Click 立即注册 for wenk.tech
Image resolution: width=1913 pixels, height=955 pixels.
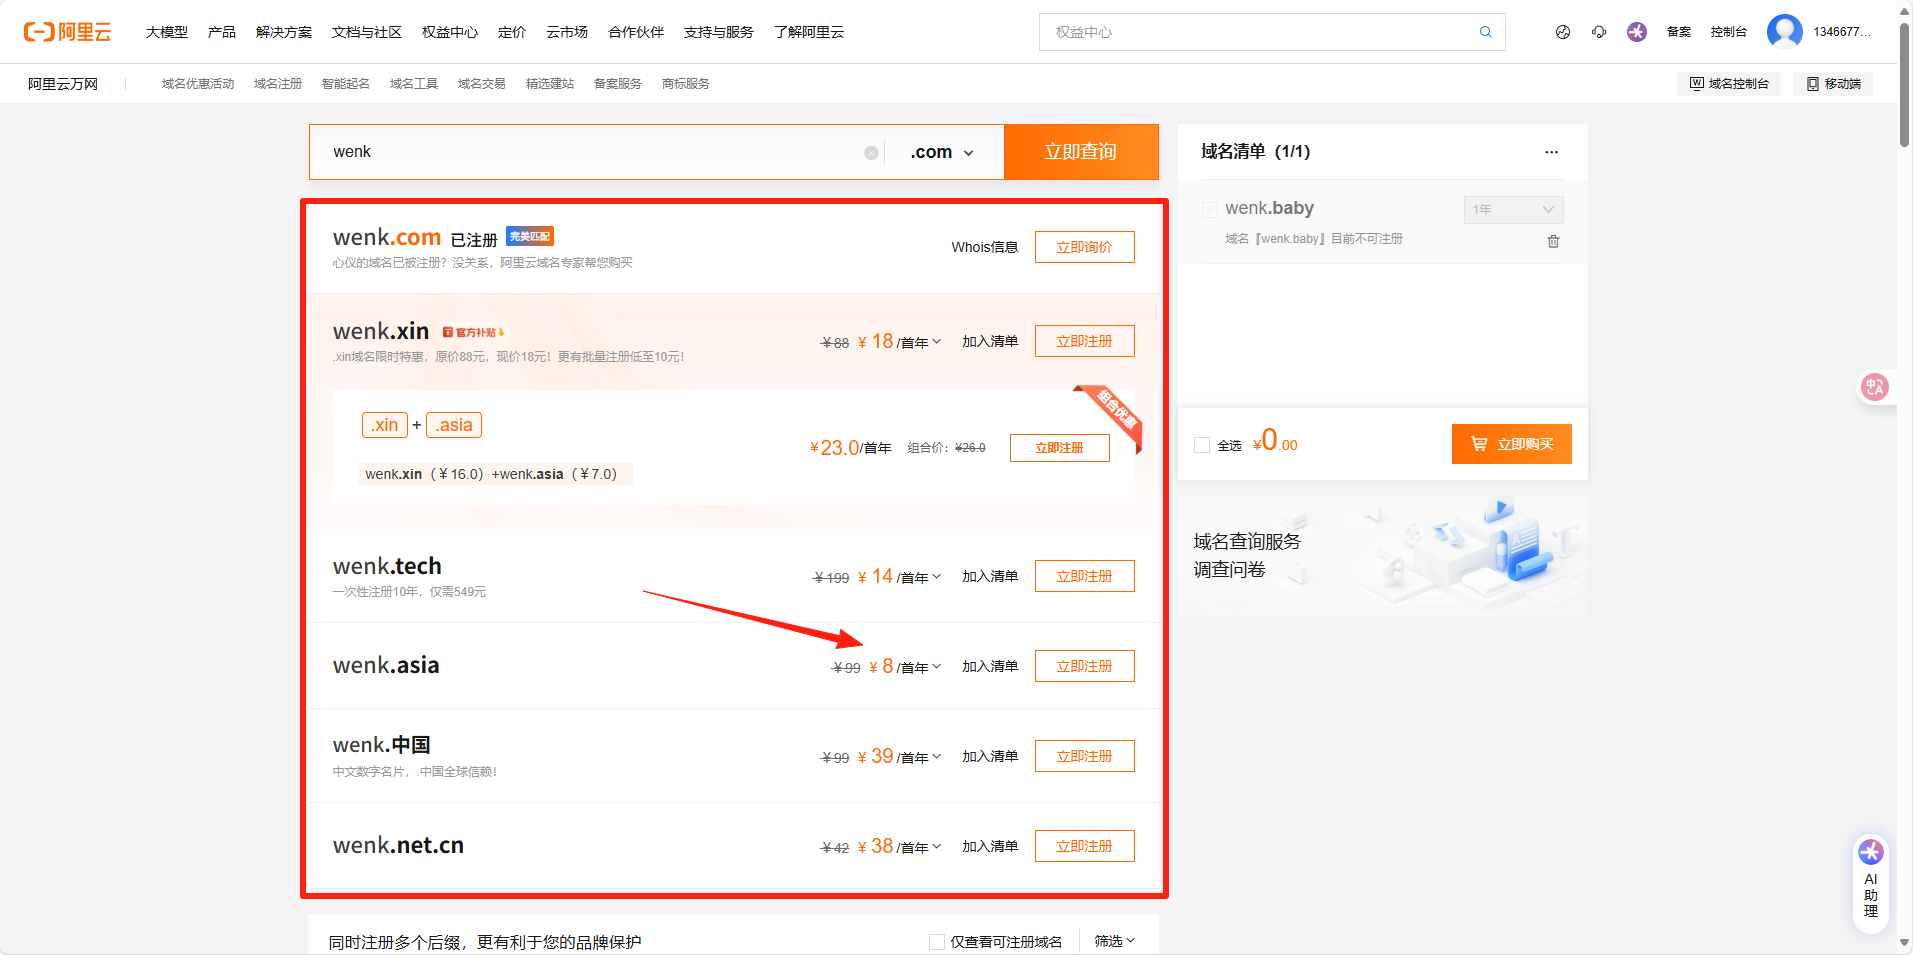tap(1085, 576)
